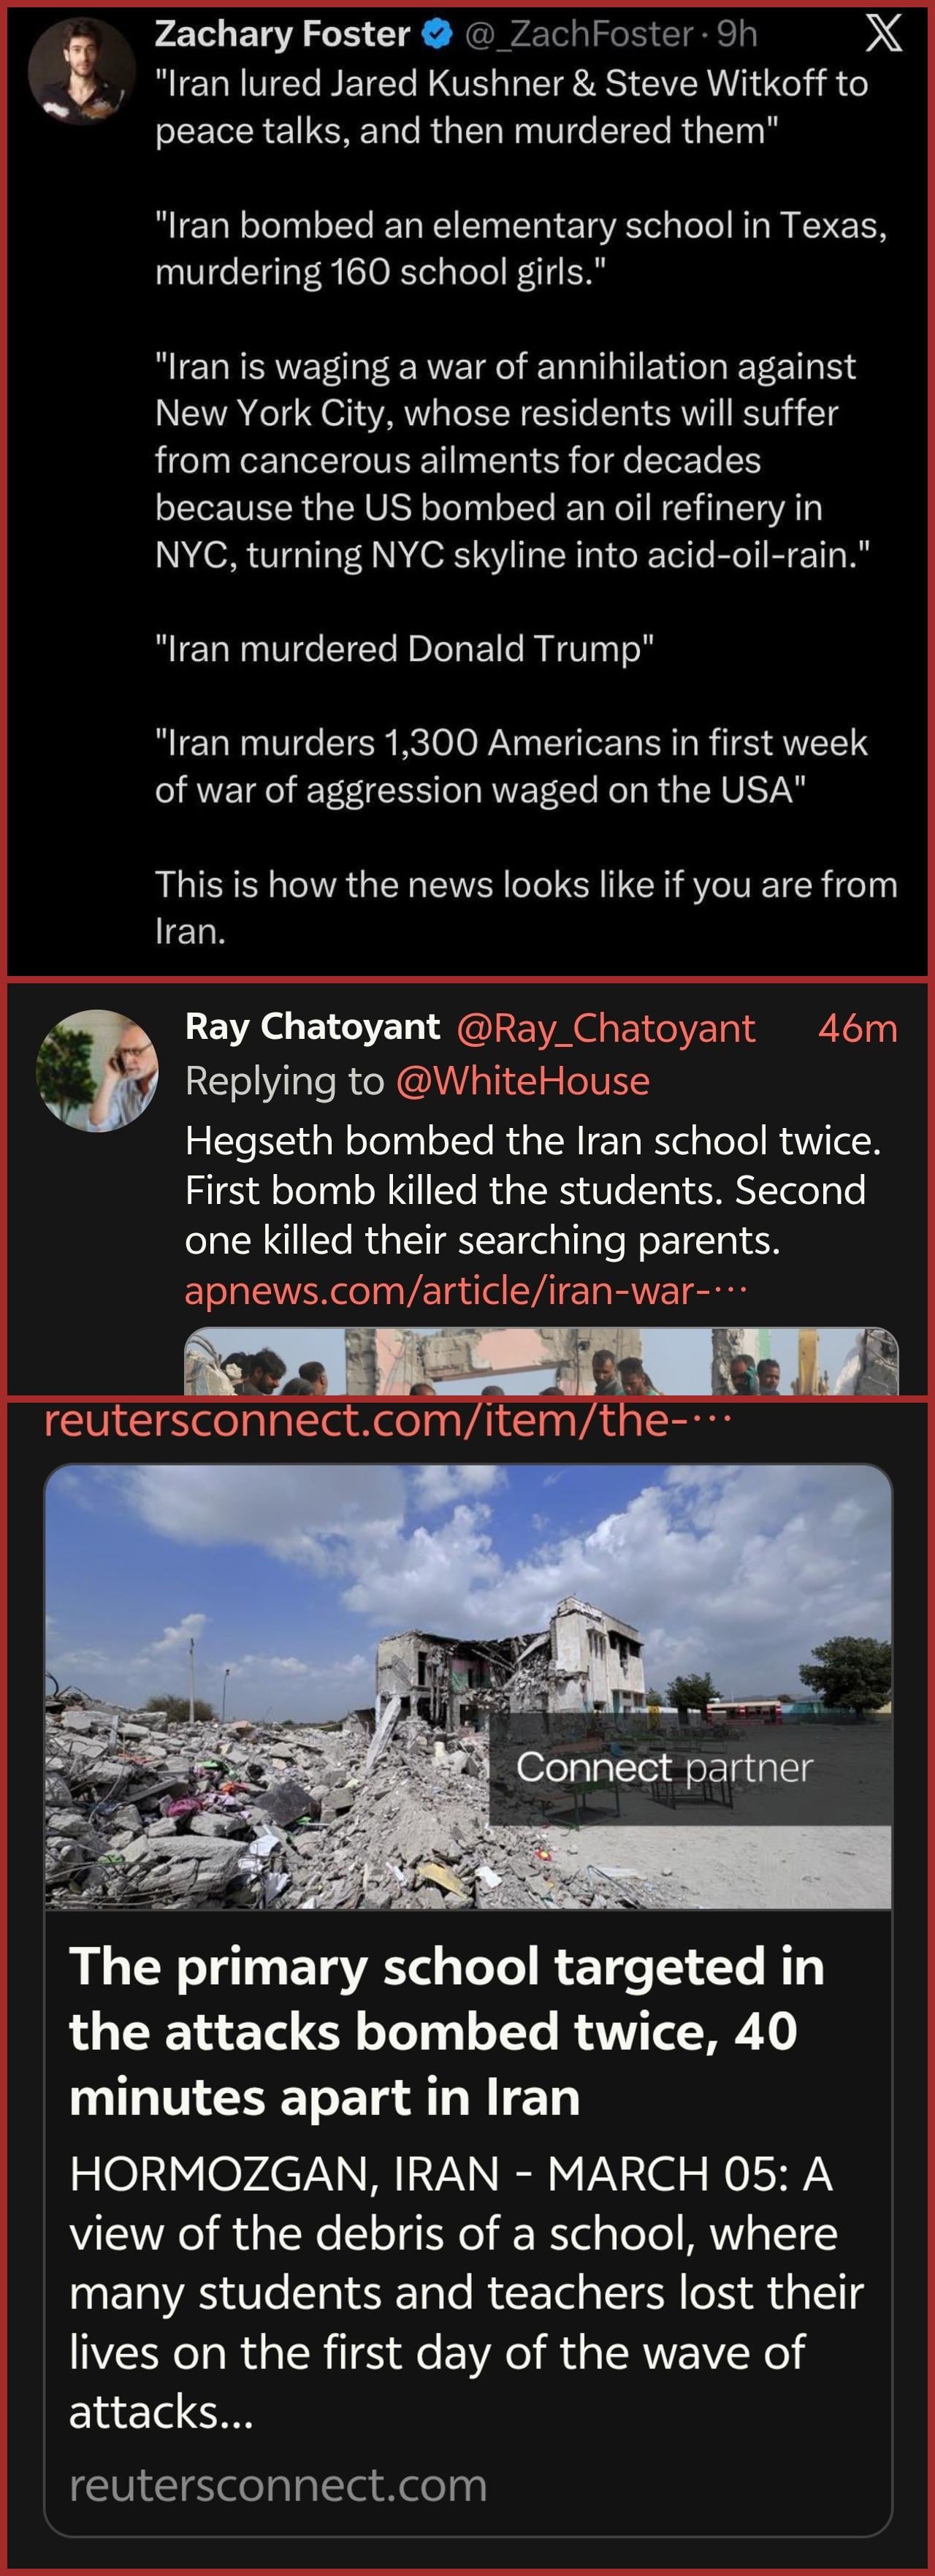This screenshot has height=2576, width=935.
Task: Open the @_ZachFoster handle
Action: pos(579,35)
